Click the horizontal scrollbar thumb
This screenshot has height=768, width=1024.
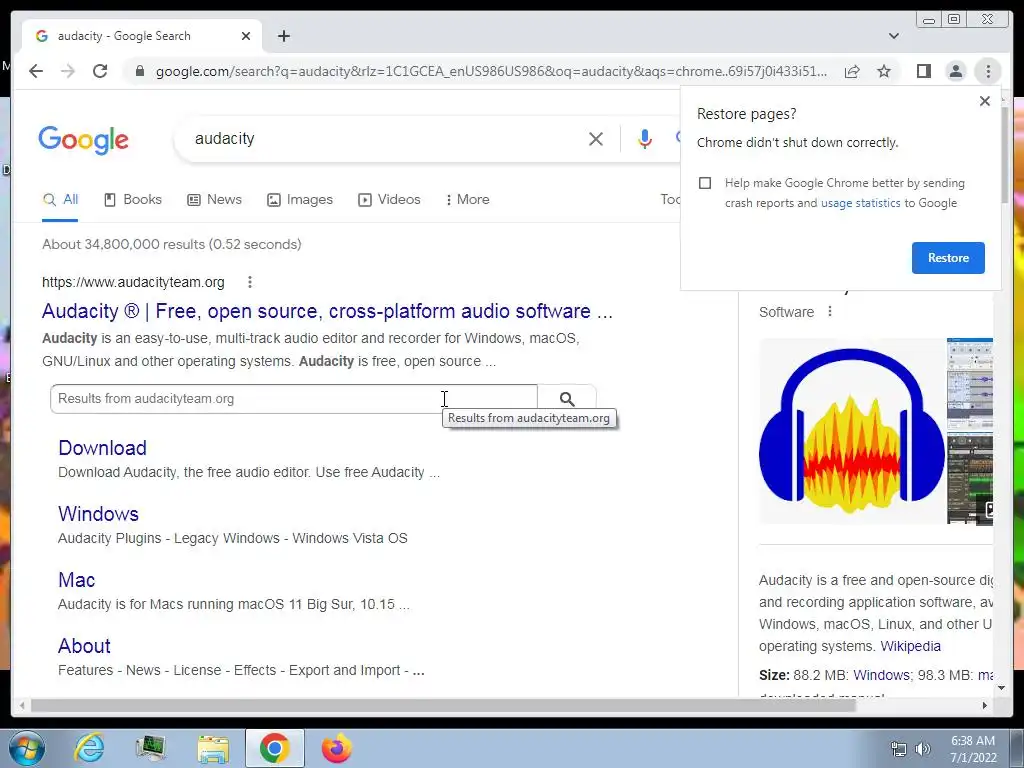pyautogui.click(x=443, y=706)
